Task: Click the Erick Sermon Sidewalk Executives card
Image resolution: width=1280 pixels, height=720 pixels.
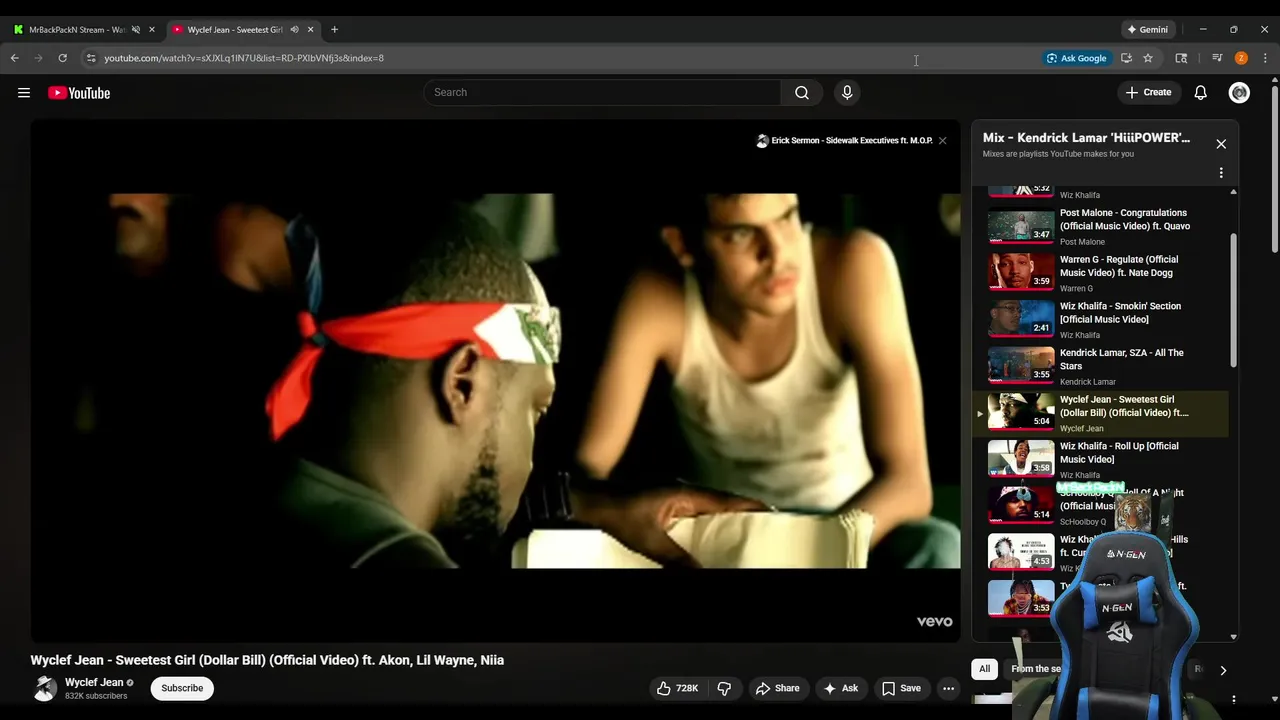Action: pos(844,141)
